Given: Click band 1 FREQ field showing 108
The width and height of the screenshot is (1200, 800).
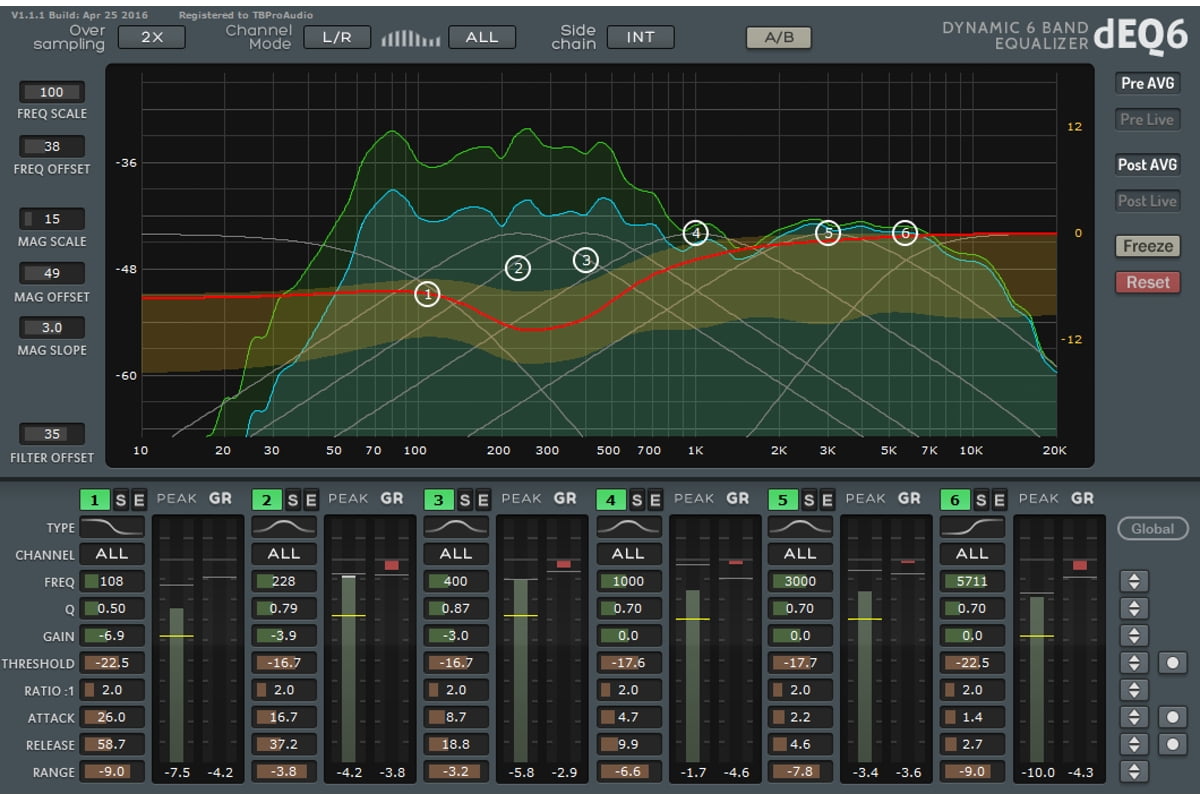Looking at the screenshot, I should [x=112, y=581].
